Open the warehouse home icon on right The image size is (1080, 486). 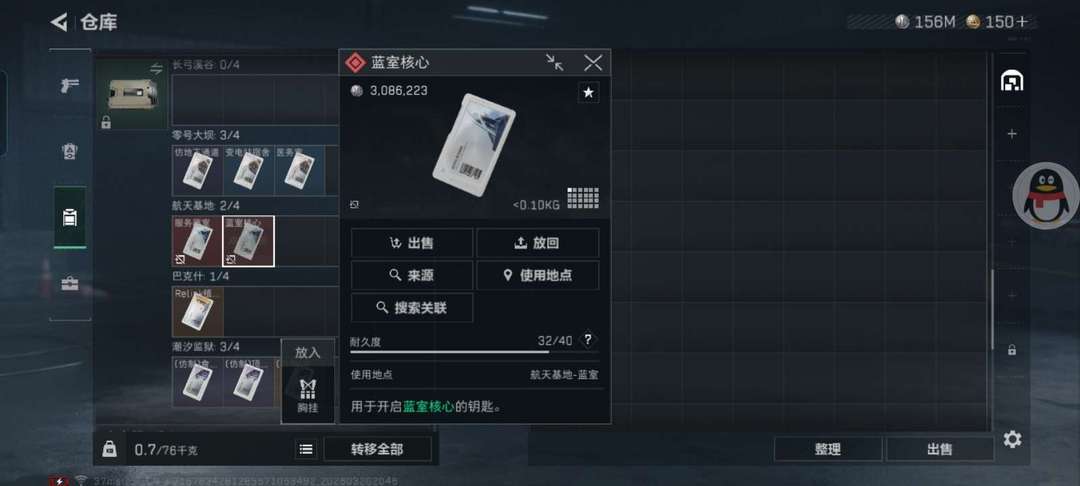point(1011,81)
